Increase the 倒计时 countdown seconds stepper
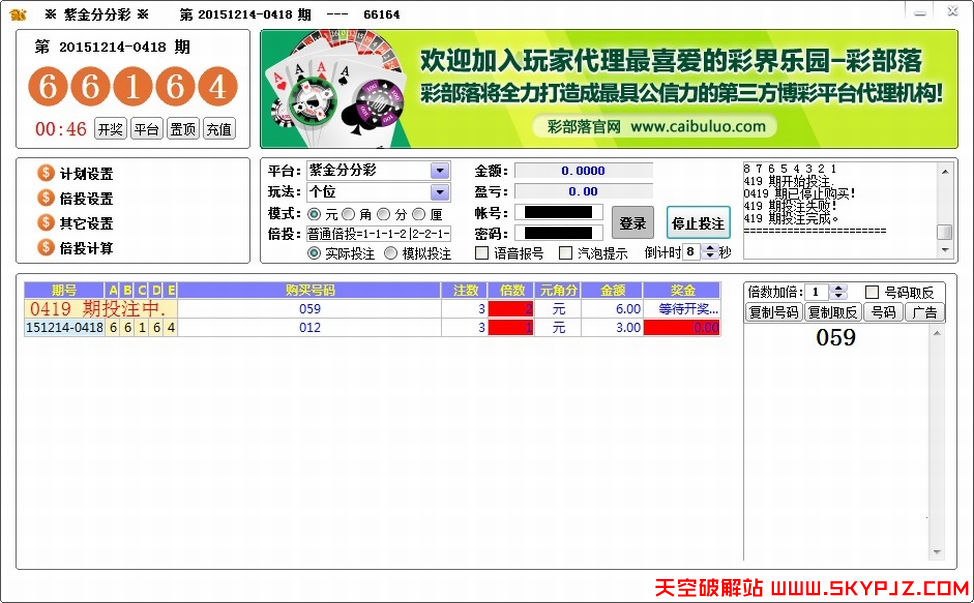 coord(709,248)
